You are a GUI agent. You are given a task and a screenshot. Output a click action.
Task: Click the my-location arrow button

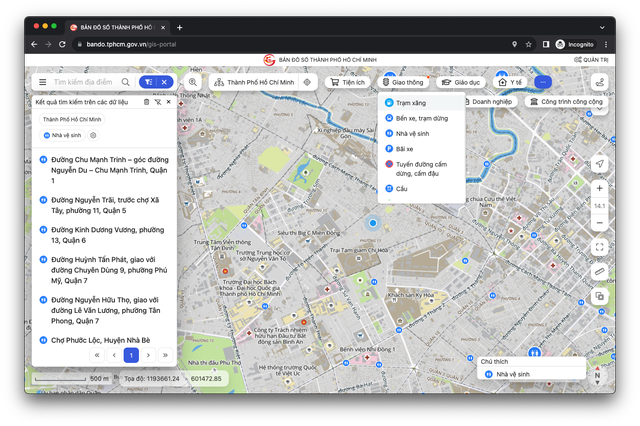click(x=600, y=164)
